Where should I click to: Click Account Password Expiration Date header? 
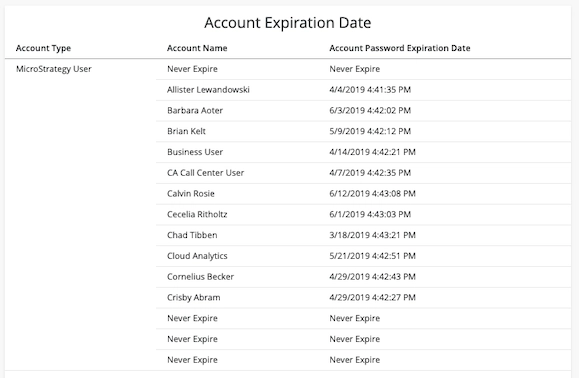pos(400,48)
